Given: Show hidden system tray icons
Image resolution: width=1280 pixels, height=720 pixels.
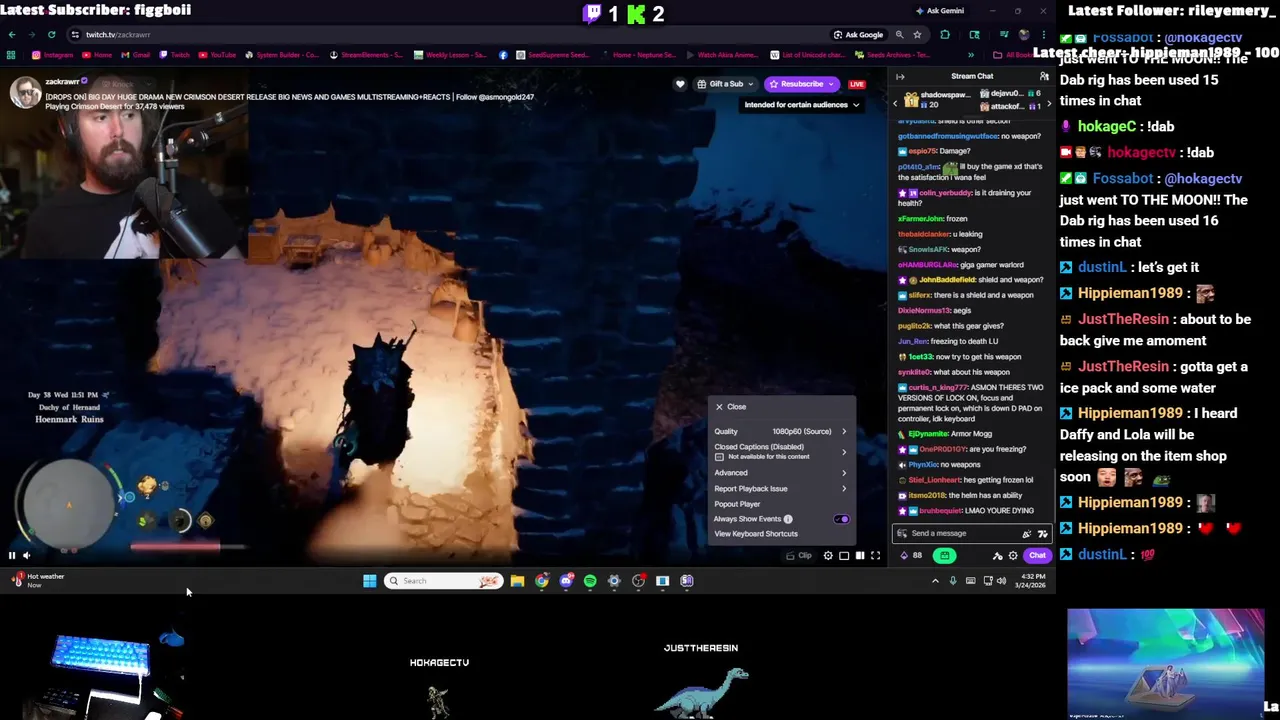Looking at the screenshot, I should [x=935, y=581].
